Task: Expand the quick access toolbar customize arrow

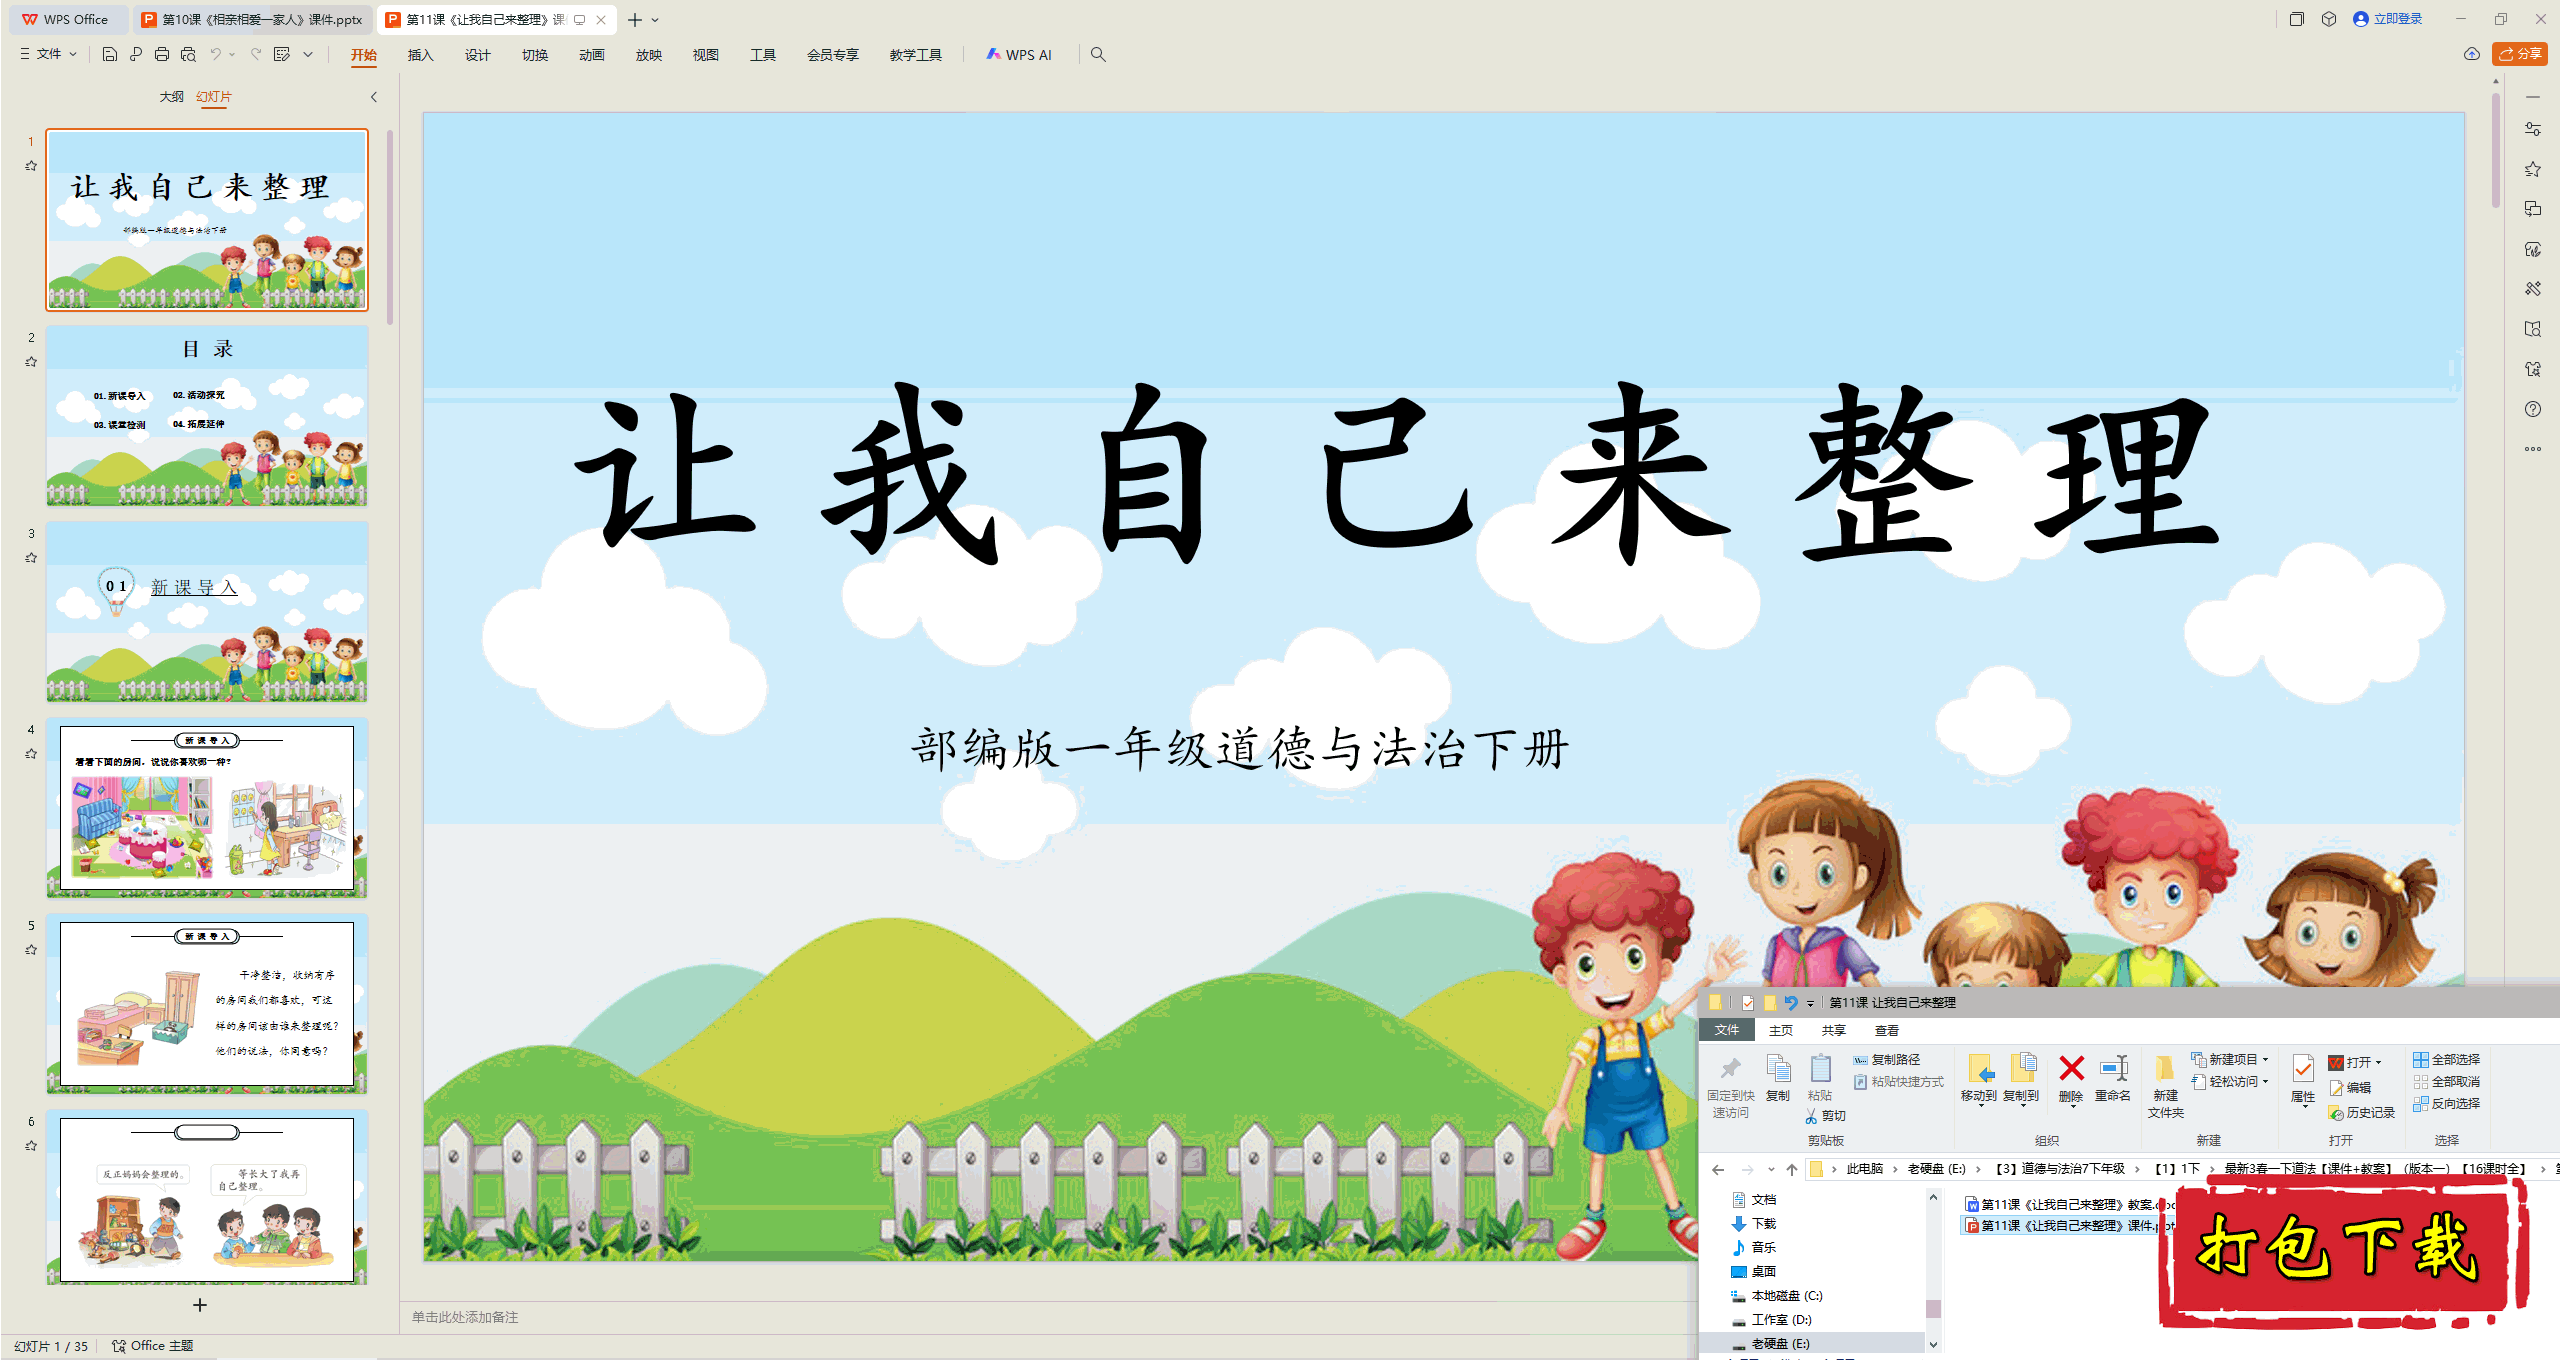Action: coord(308,54)
